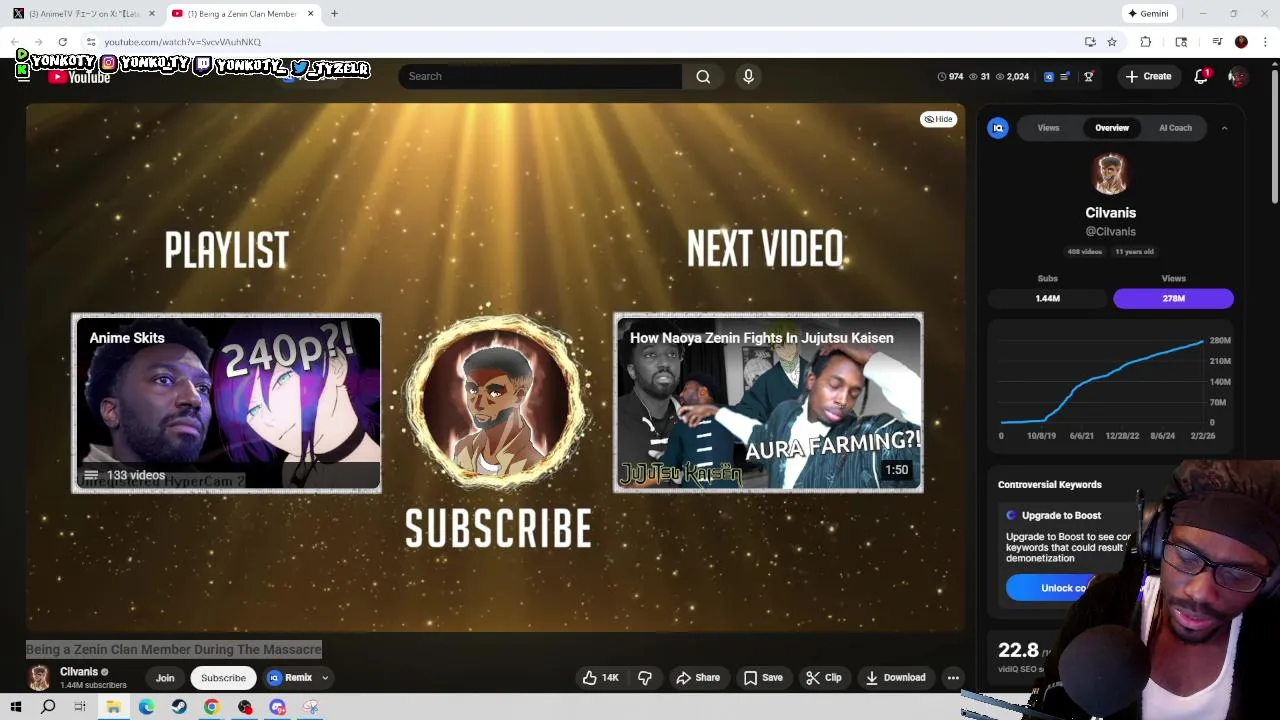This screenshot has height=720, width=1280.
Task: Start voice search with the microphone icon
Action: pos(748,76)
